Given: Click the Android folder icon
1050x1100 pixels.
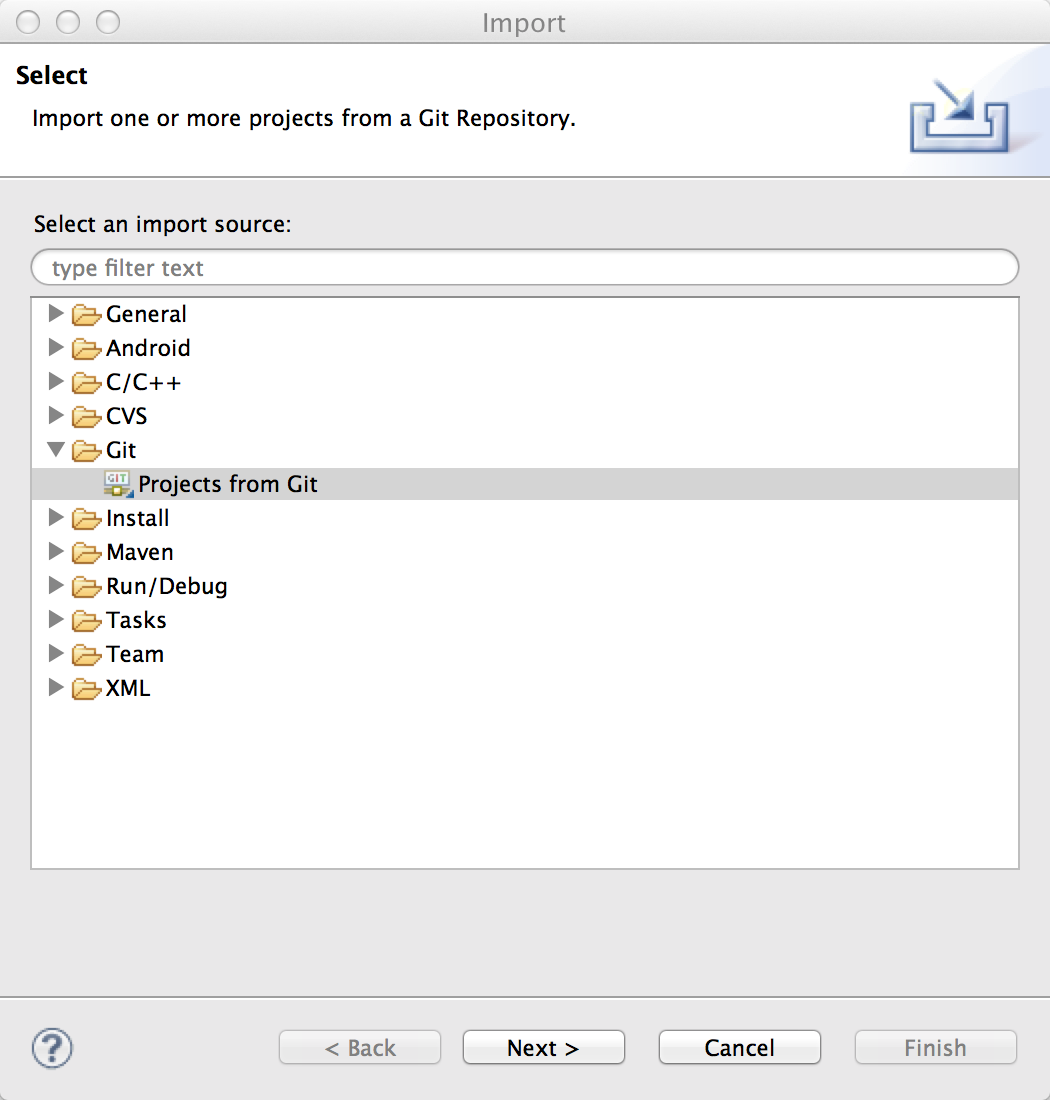Looking at the screenshot, I should [x=87, y=349].
